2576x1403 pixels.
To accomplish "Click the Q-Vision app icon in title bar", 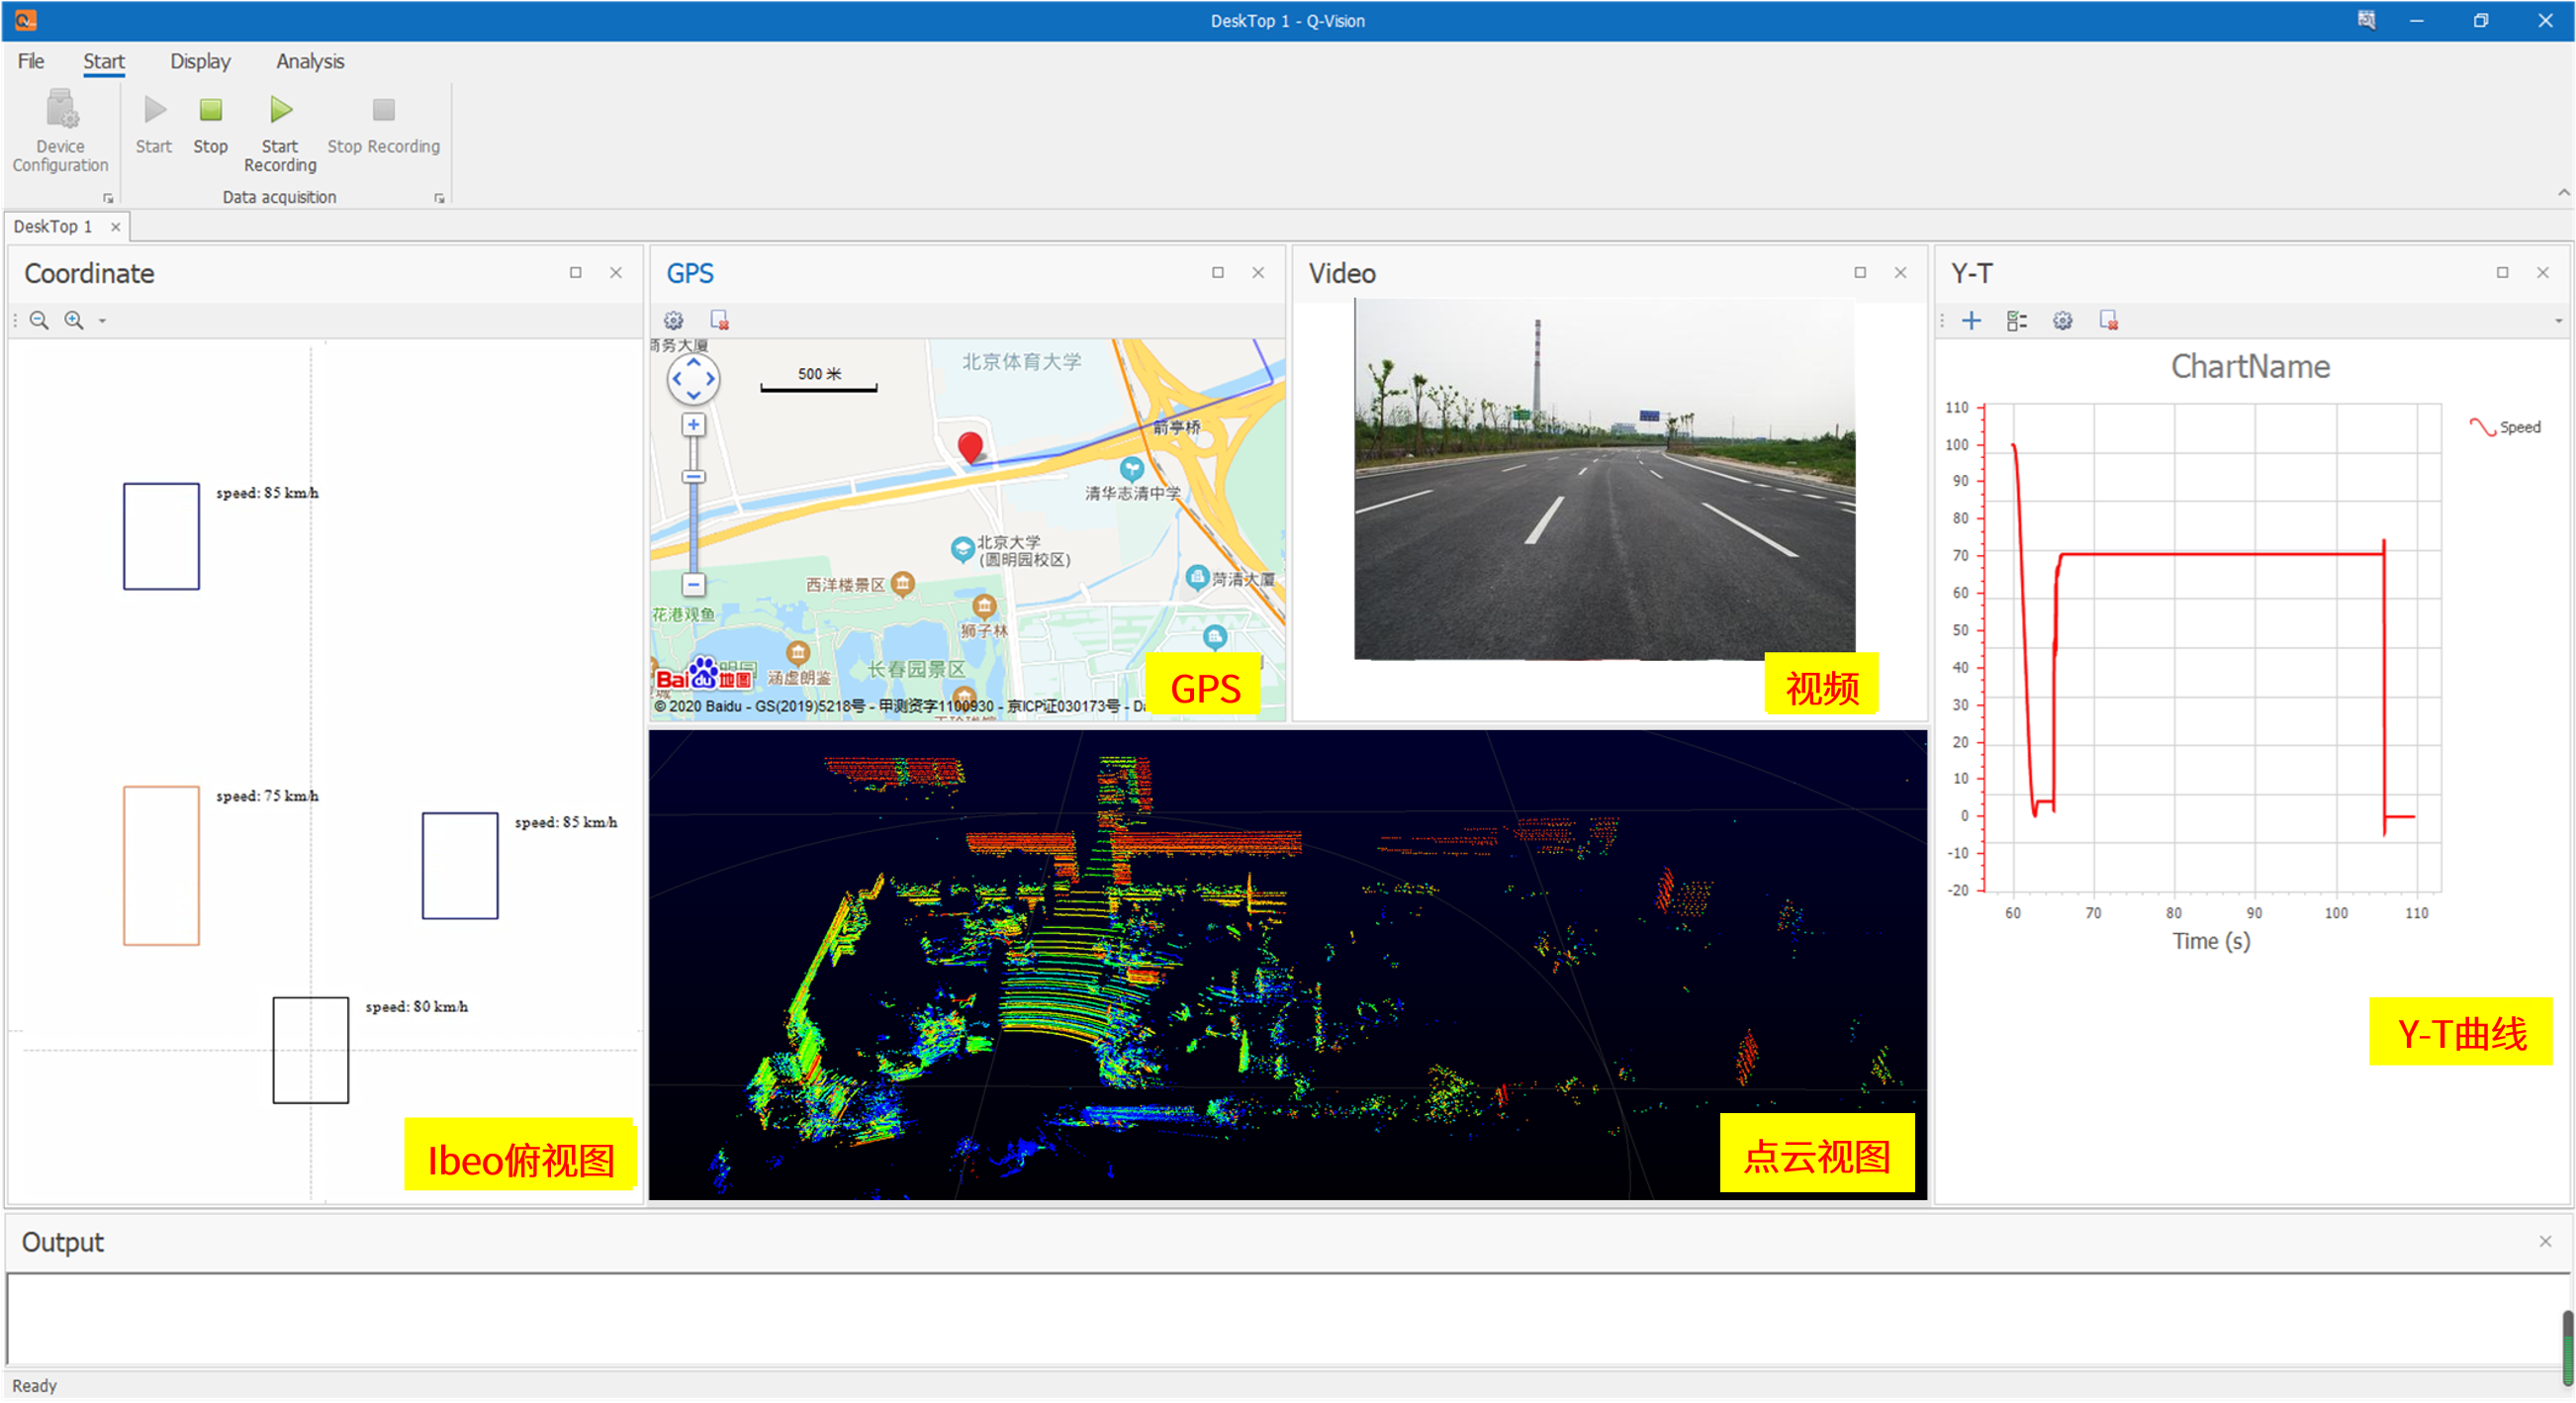I will pyautogui.click(x=25, y=20).
